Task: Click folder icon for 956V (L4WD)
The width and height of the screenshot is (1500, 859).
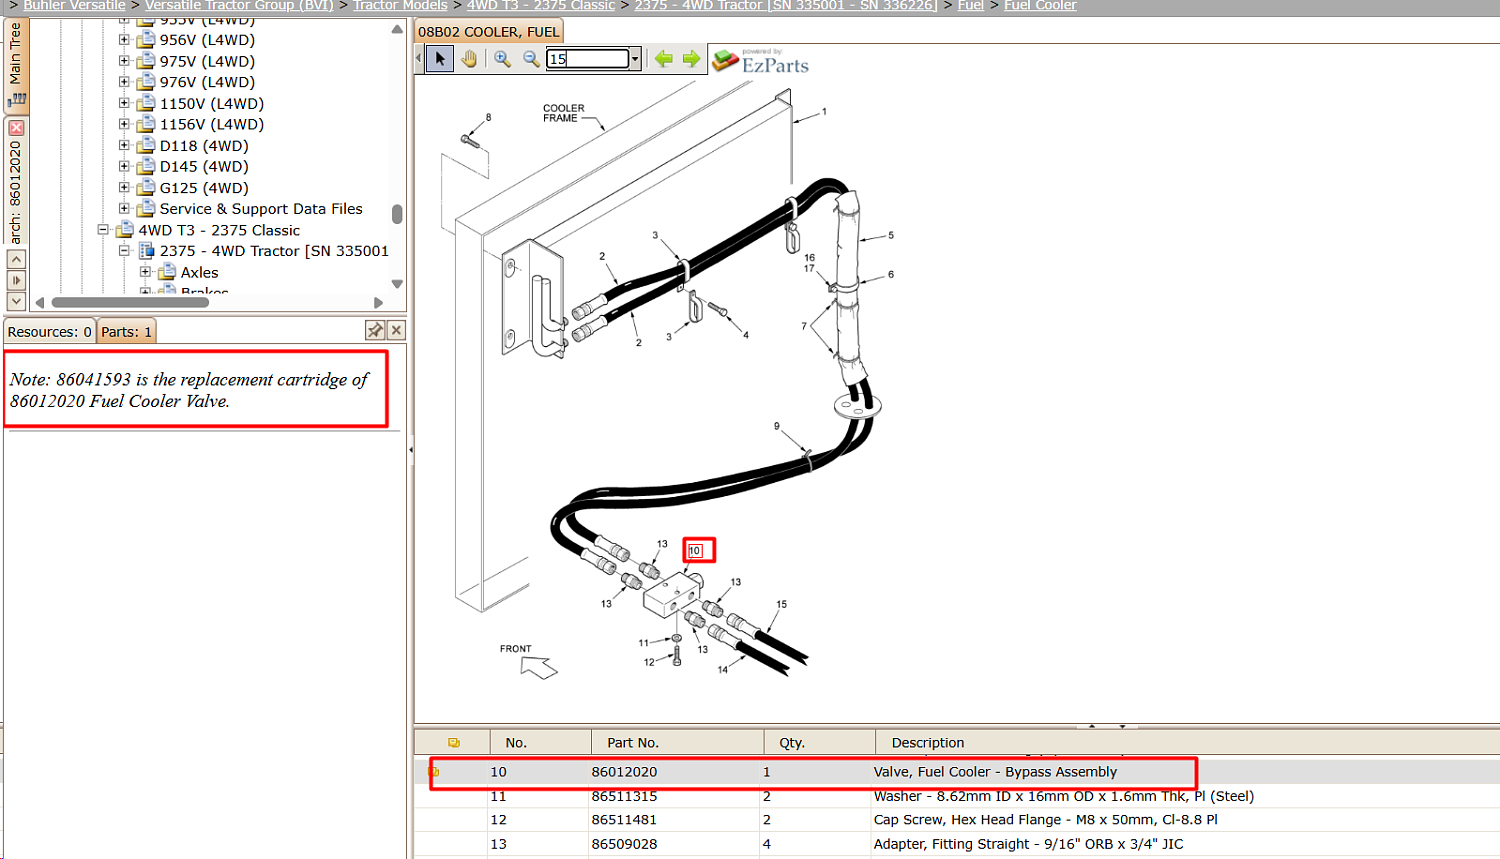Action: tap(146, 40)
